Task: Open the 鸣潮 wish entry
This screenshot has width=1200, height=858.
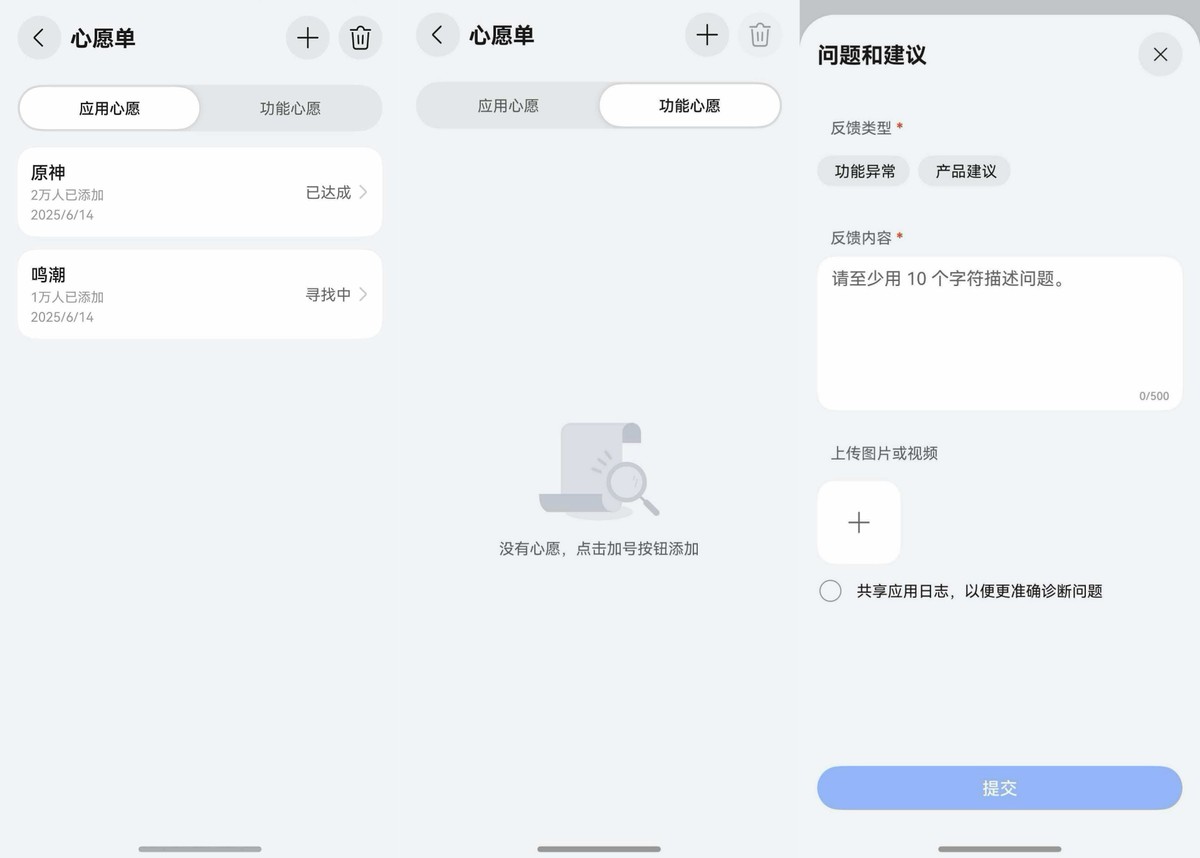Action: click(x=200, y=294)
